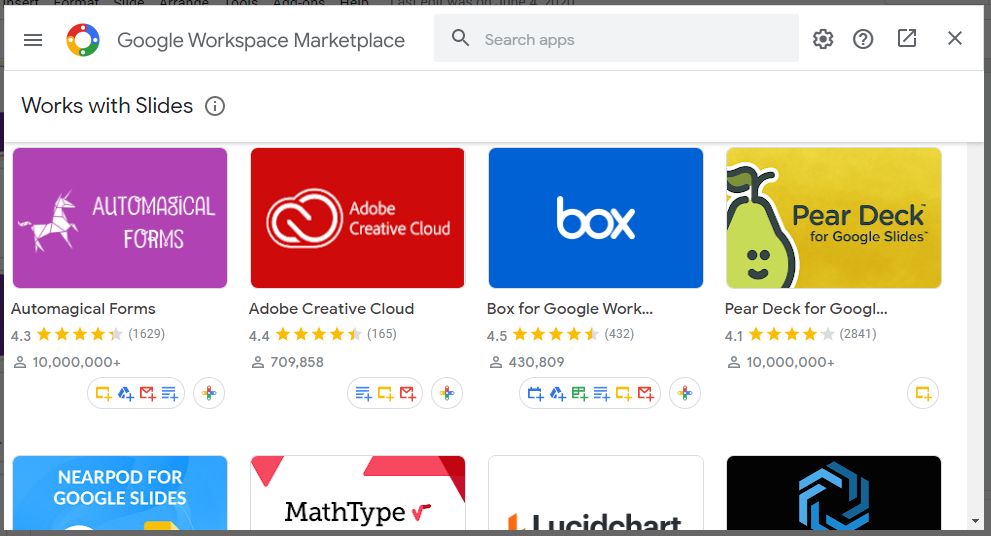This screenshot has height=536, width=991.
Task: Click the Pear Deck 10,000,000+ users count
Action: click(x=791, y=362)
